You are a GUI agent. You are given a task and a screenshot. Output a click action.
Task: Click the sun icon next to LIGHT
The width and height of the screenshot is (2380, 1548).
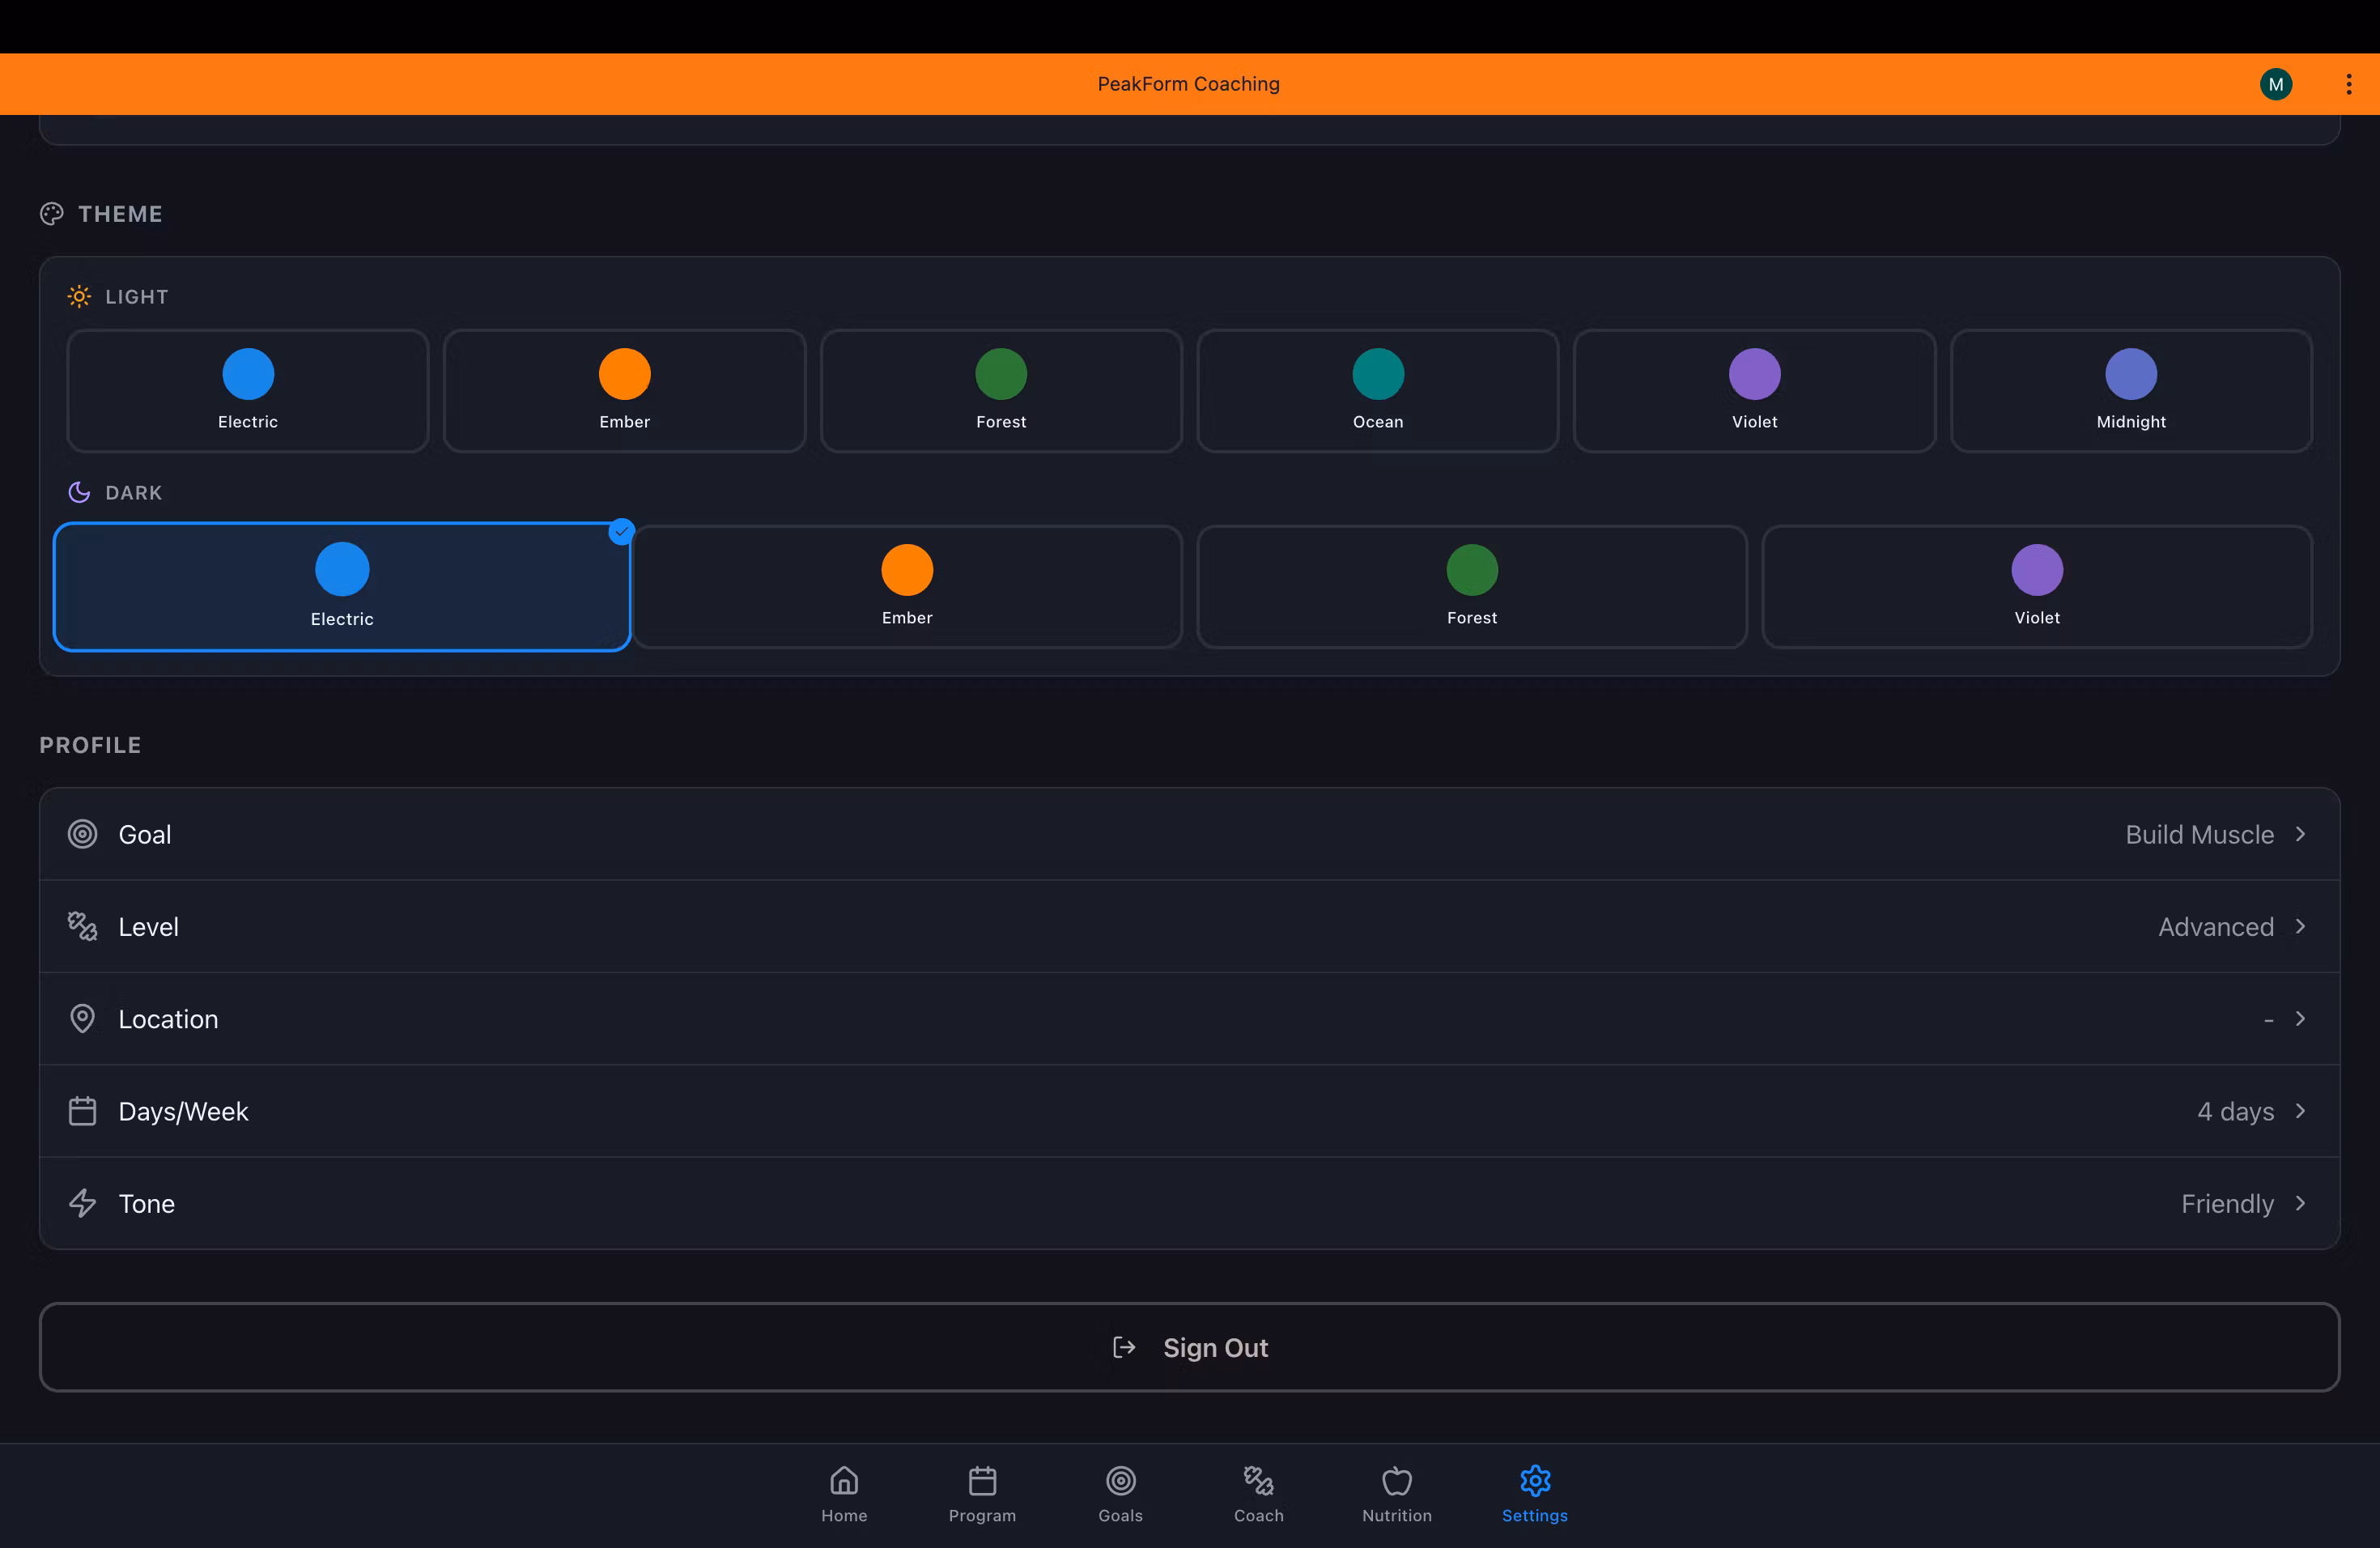[79, 296]
